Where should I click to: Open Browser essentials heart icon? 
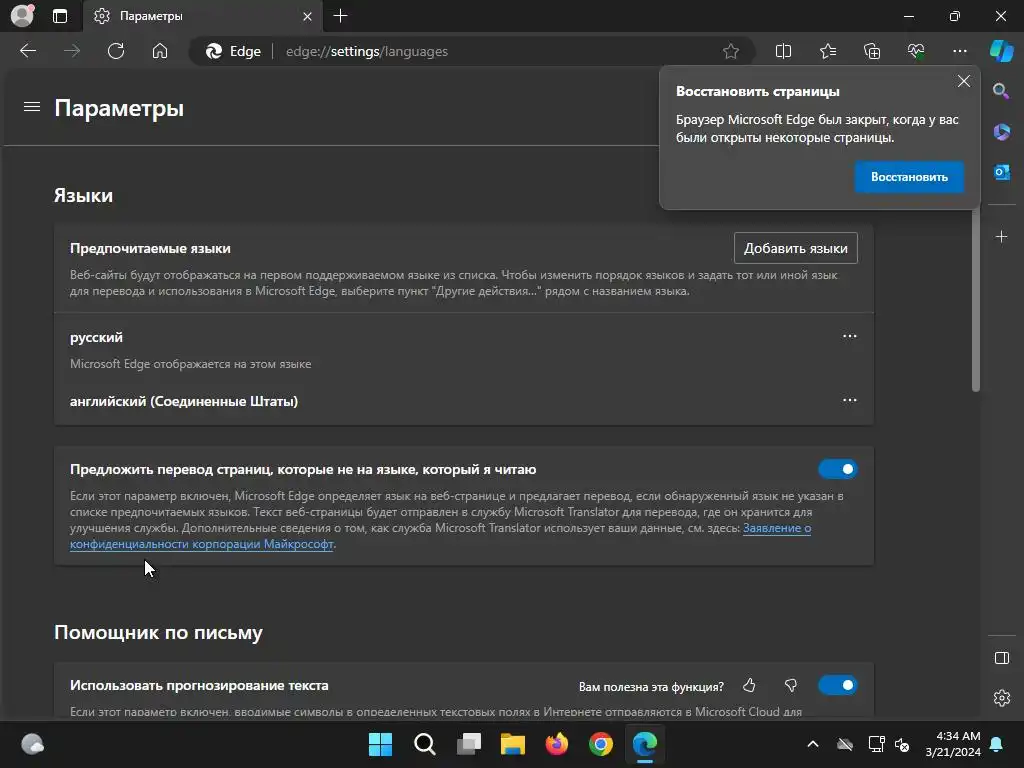(x=916, y=51)
